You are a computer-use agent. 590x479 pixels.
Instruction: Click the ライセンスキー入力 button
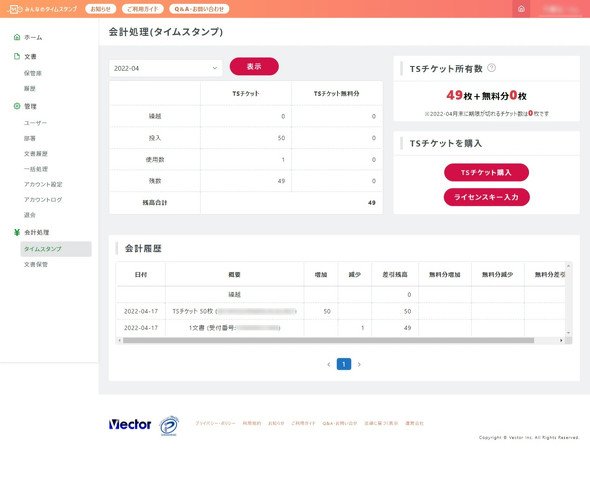tap(486, 197)
